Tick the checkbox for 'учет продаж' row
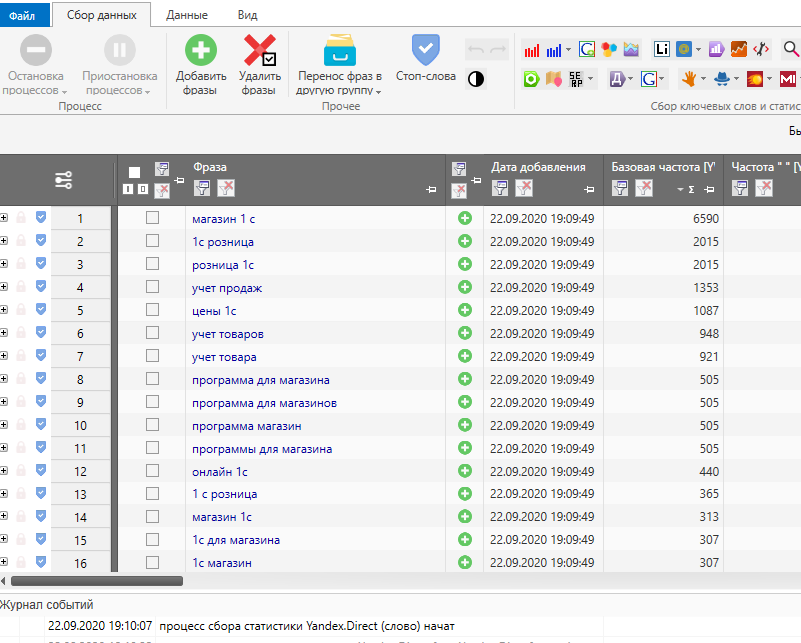The height and width of the screenshot is (643, 801). click(x=152, y=287)
